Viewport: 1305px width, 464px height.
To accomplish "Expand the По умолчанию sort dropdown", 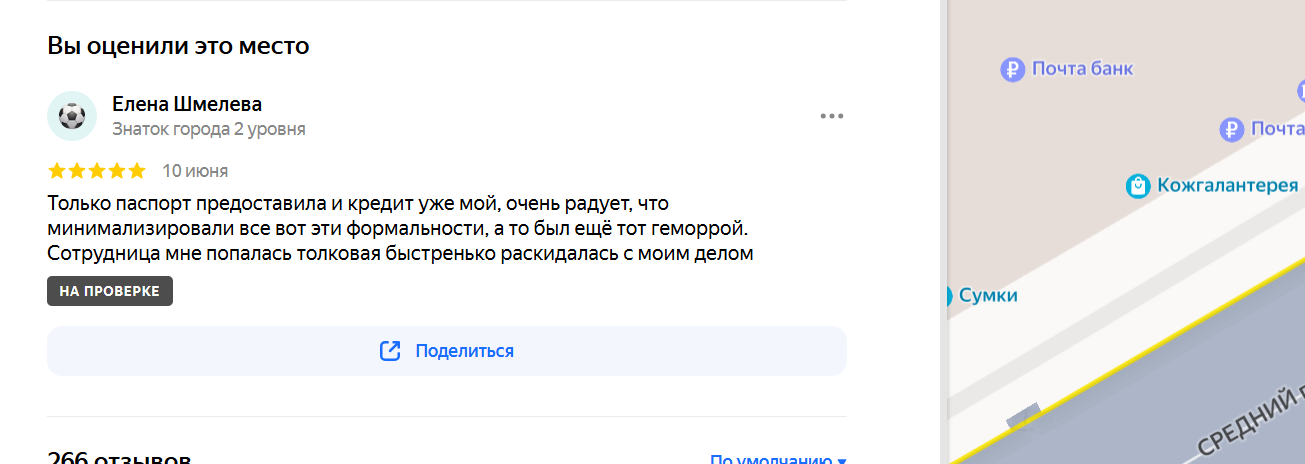I will pos(778,460).
